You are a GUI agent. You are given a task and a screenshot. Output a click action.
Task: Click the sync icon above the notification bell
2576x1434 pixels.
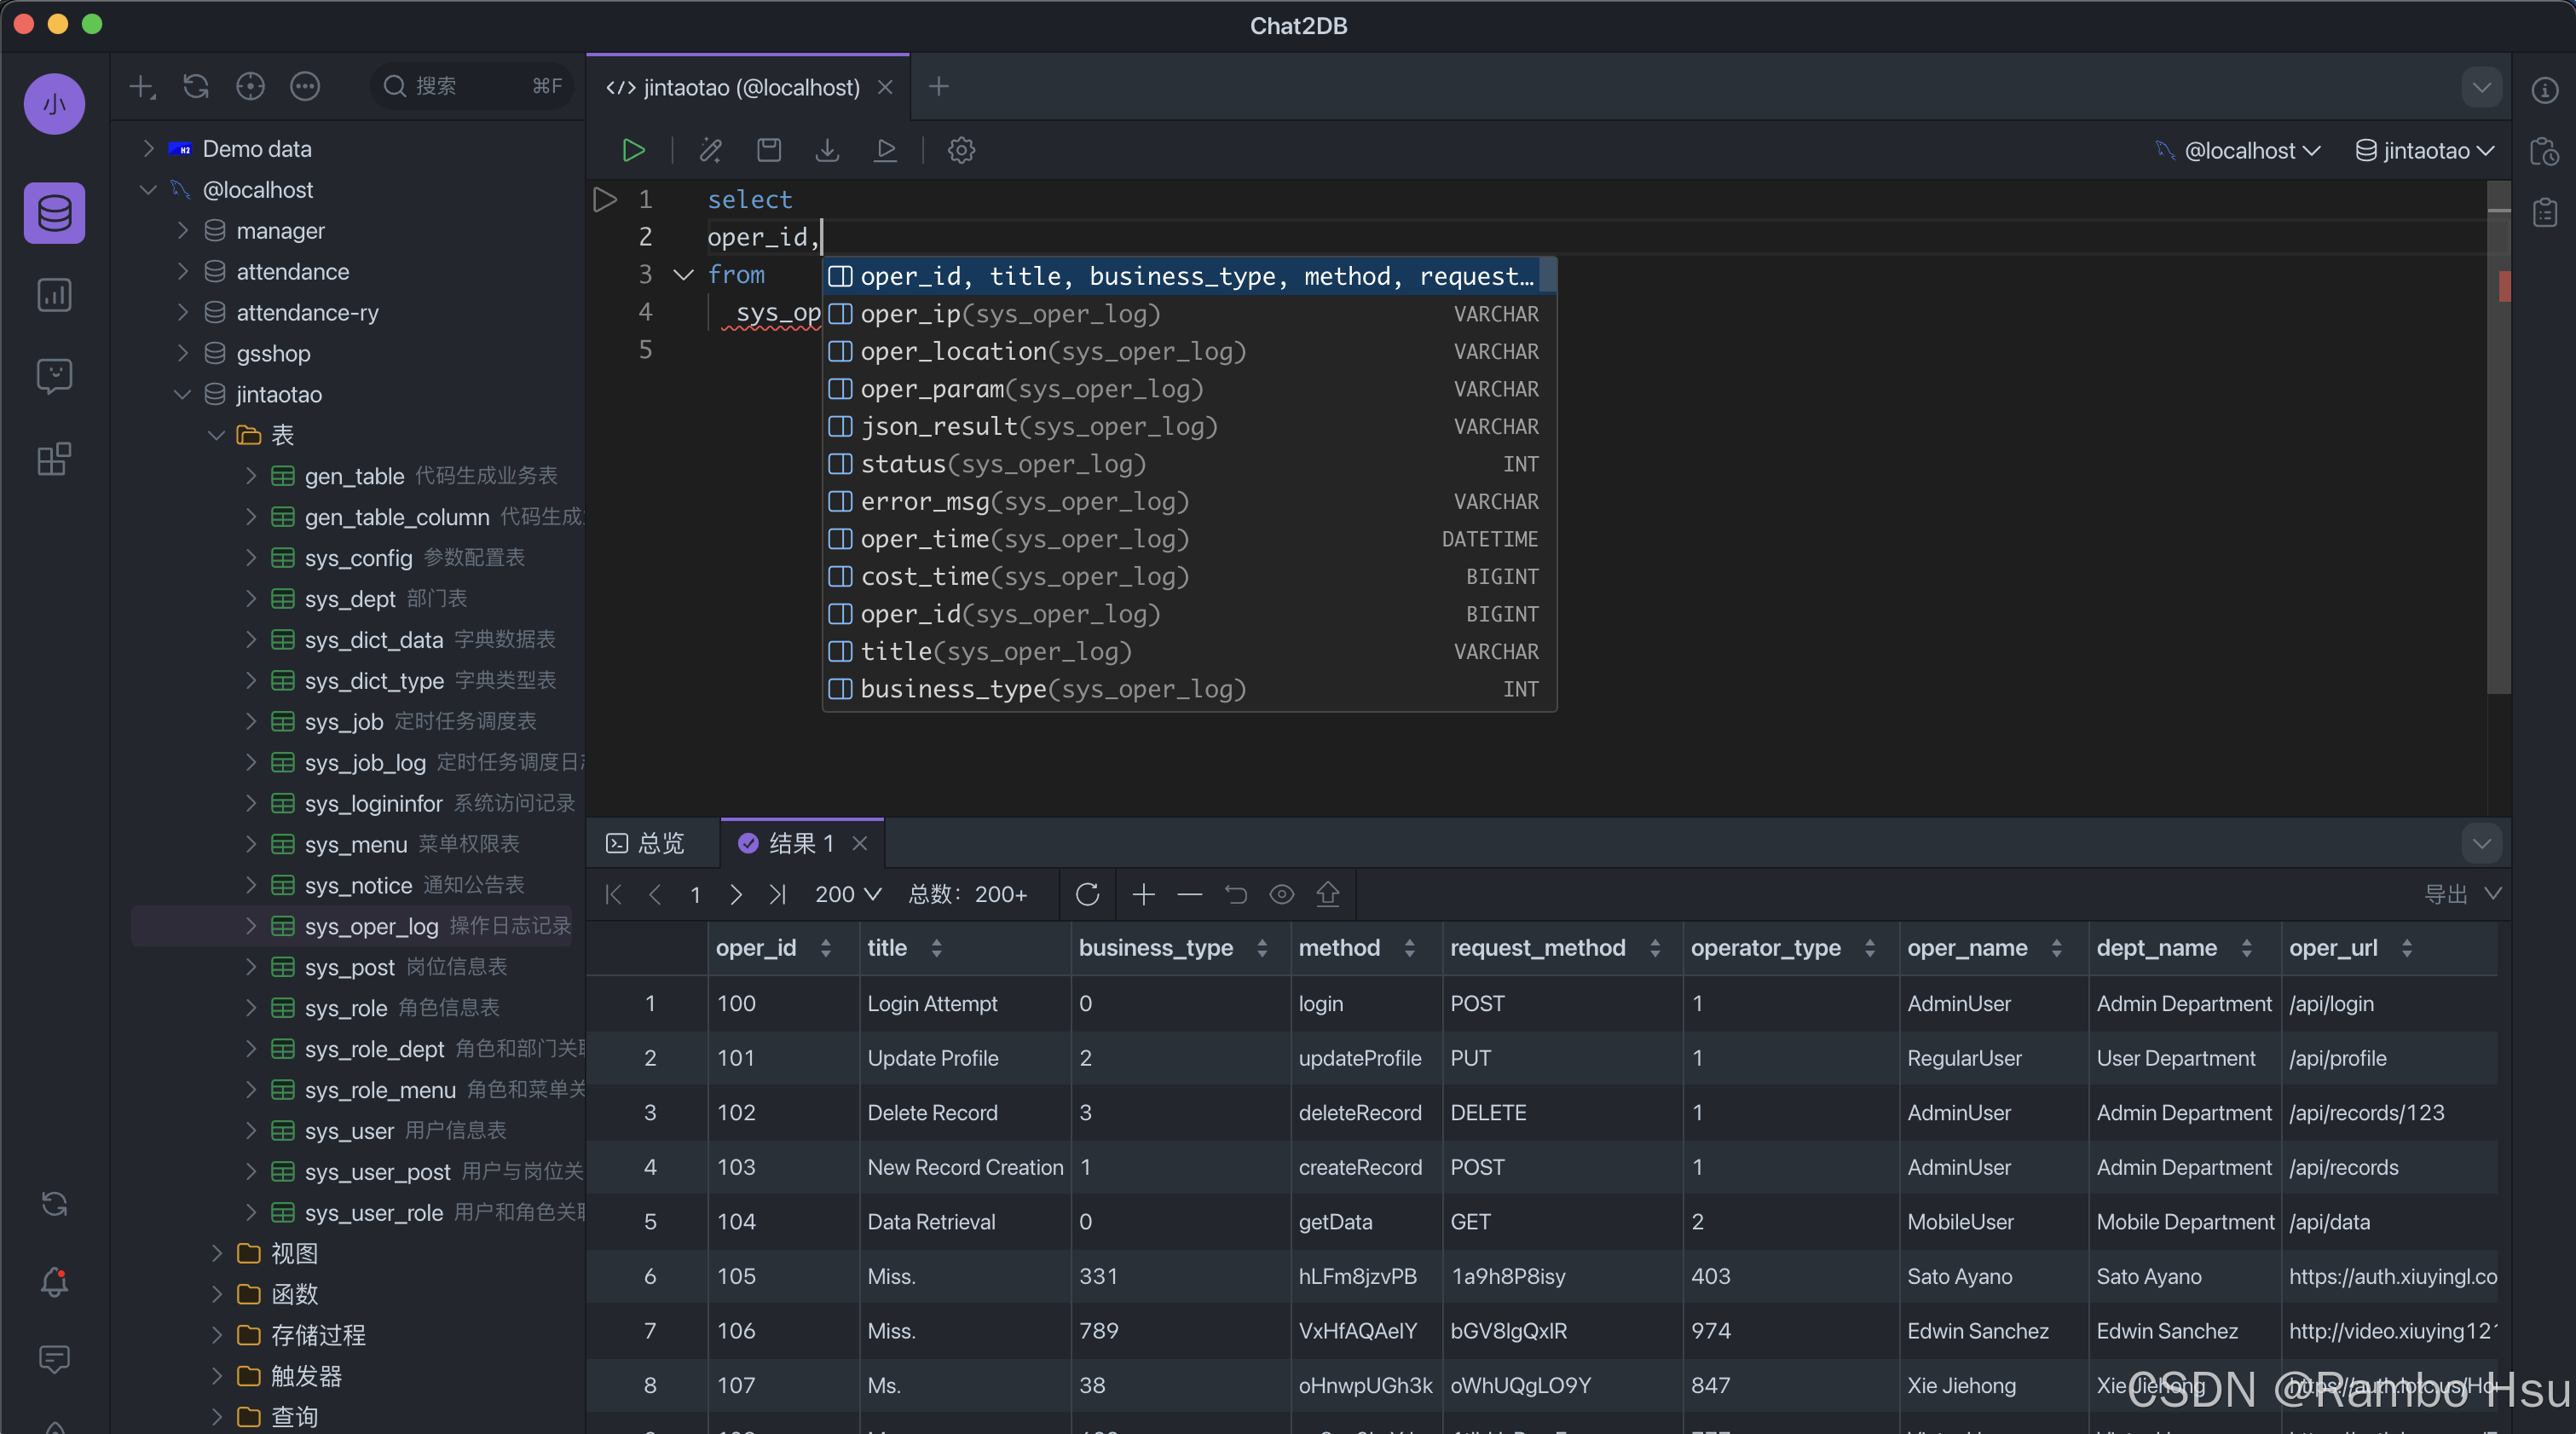click(54, 1204)
